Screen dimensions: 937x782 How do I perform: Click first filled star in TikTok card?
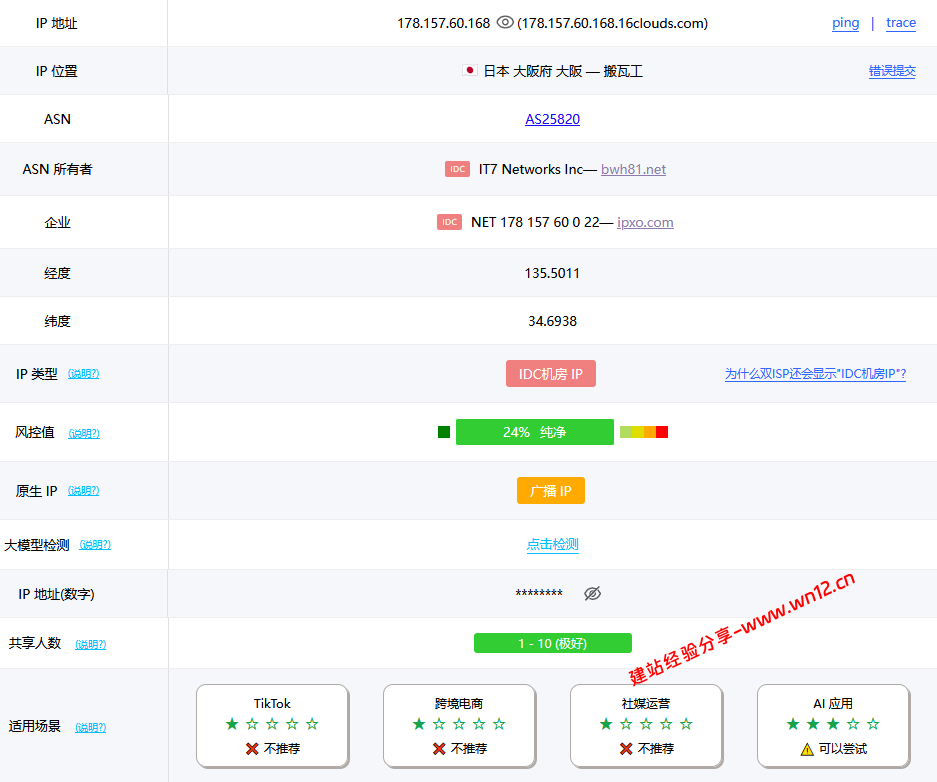(232, 724)
